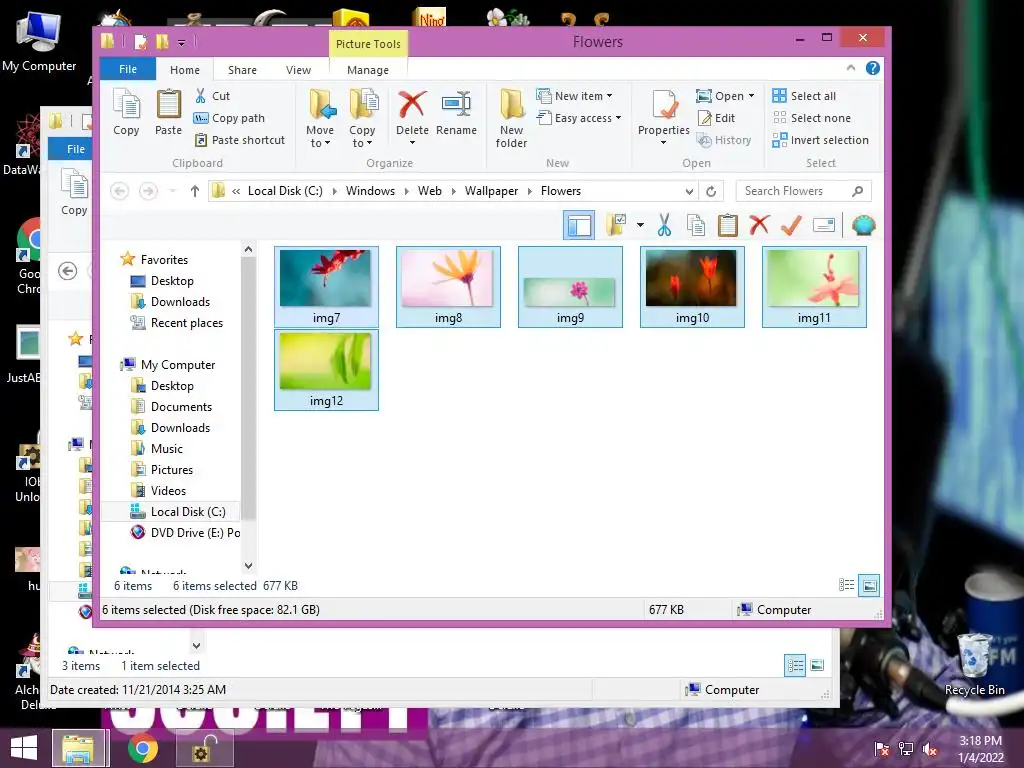Click the blue Help question mark icon

click(x=872, y=68)
